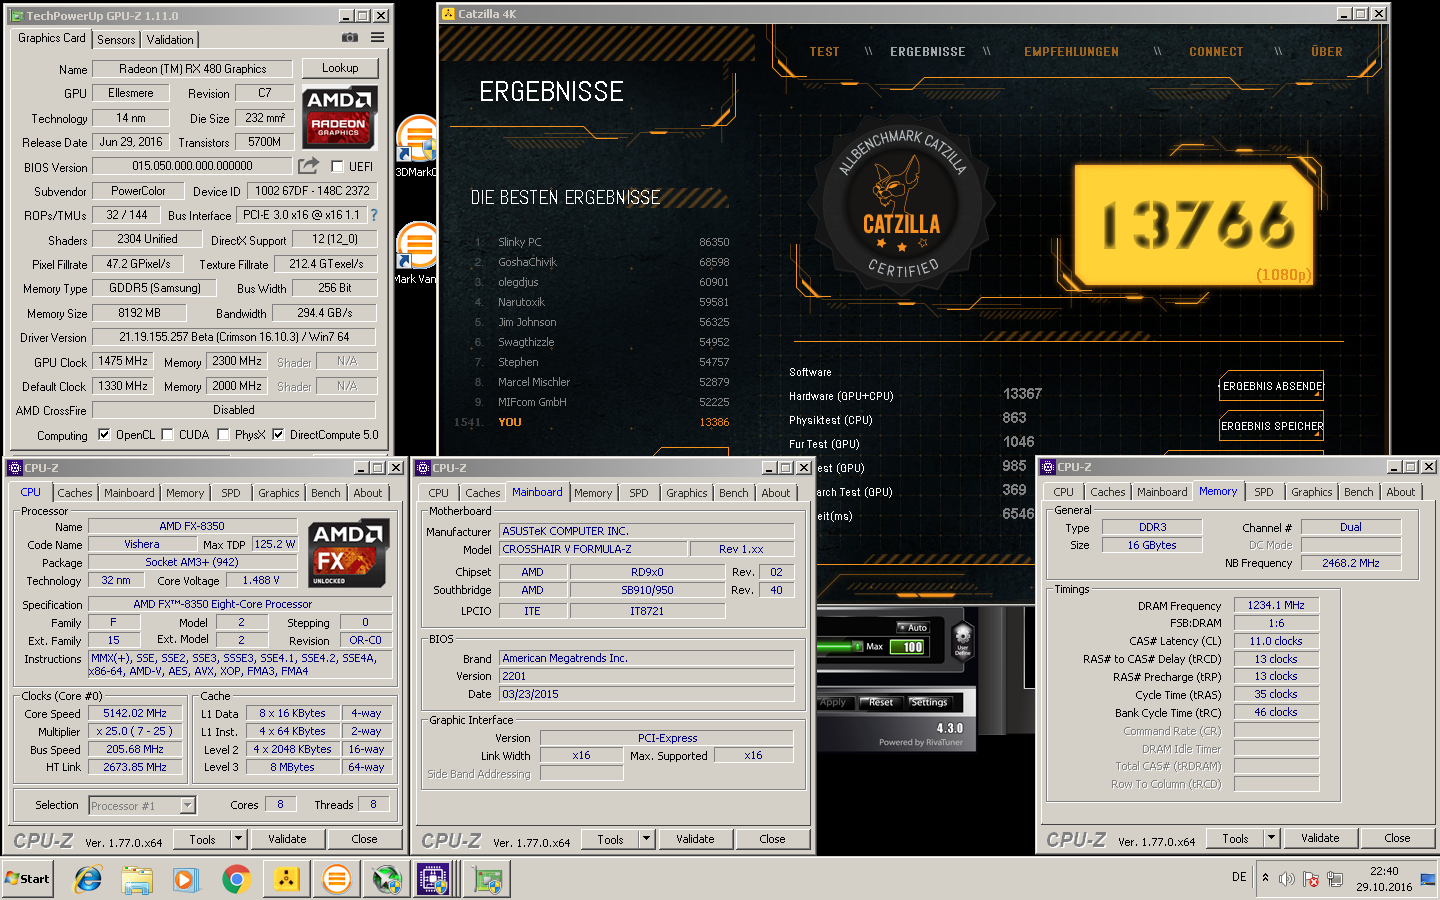Click the Catzilla Certified badge
Image resolution: width=1440 pixels, height=900 pixels.
click(x=902, y=205)
